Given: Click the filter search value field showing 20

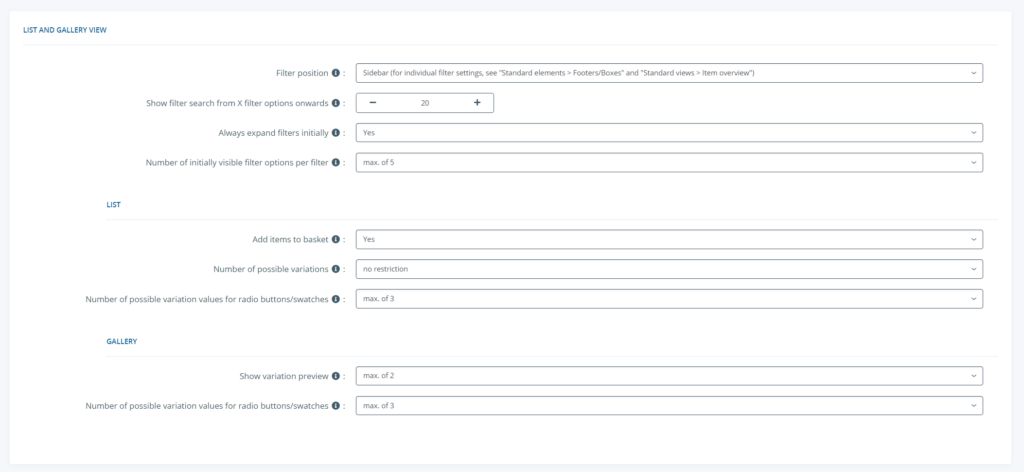Looking at the screenshot, I should click(424, 103).
